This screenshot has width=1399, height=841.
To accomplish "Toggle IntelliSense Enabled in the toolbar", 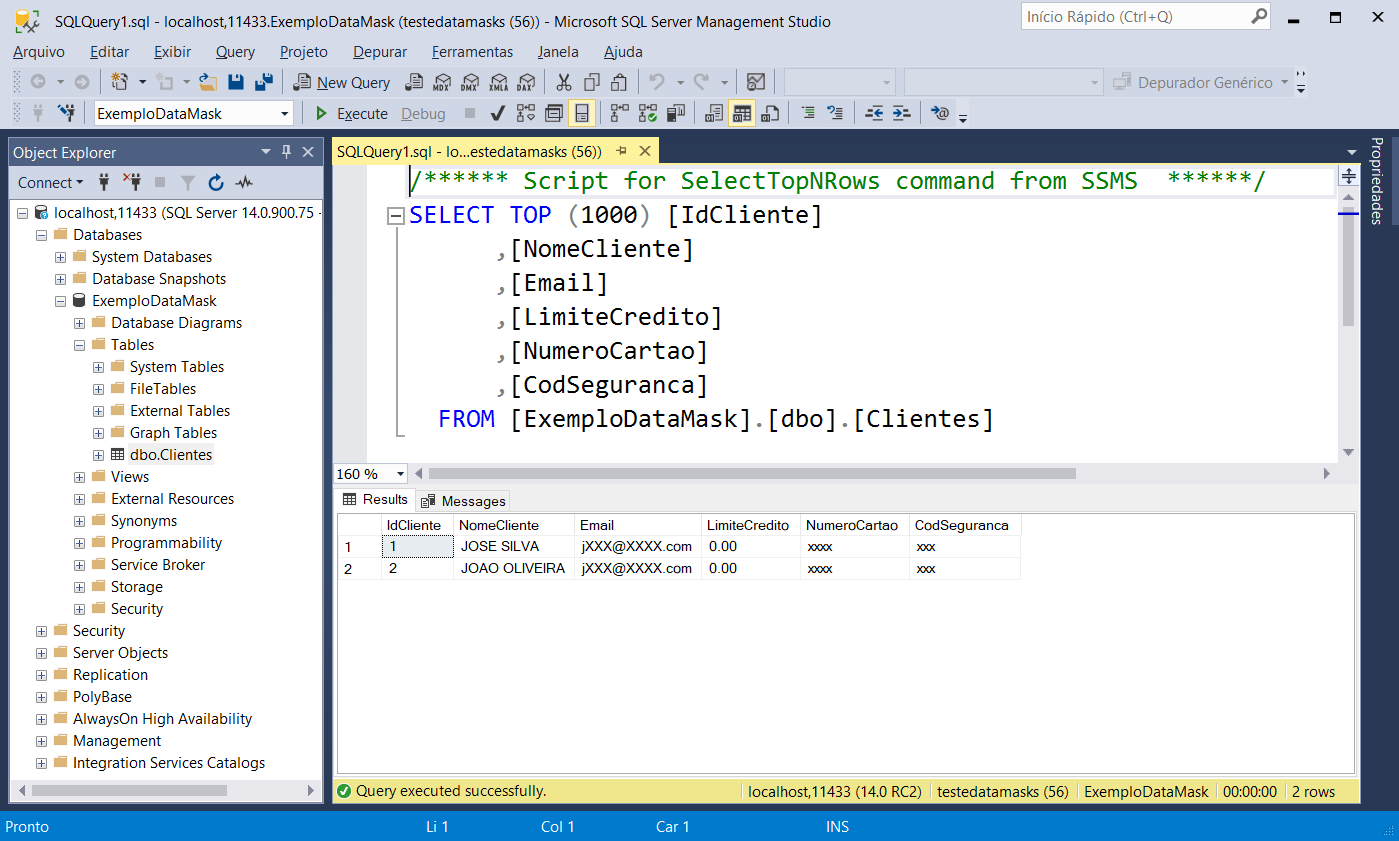I will tap(581, 113).
